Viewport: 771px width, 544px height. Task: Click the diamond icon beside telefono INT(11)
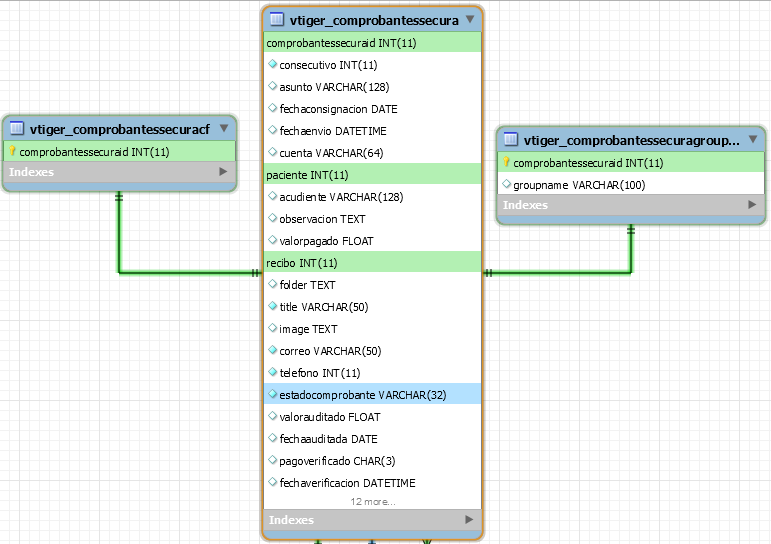(x=272, y=372)
